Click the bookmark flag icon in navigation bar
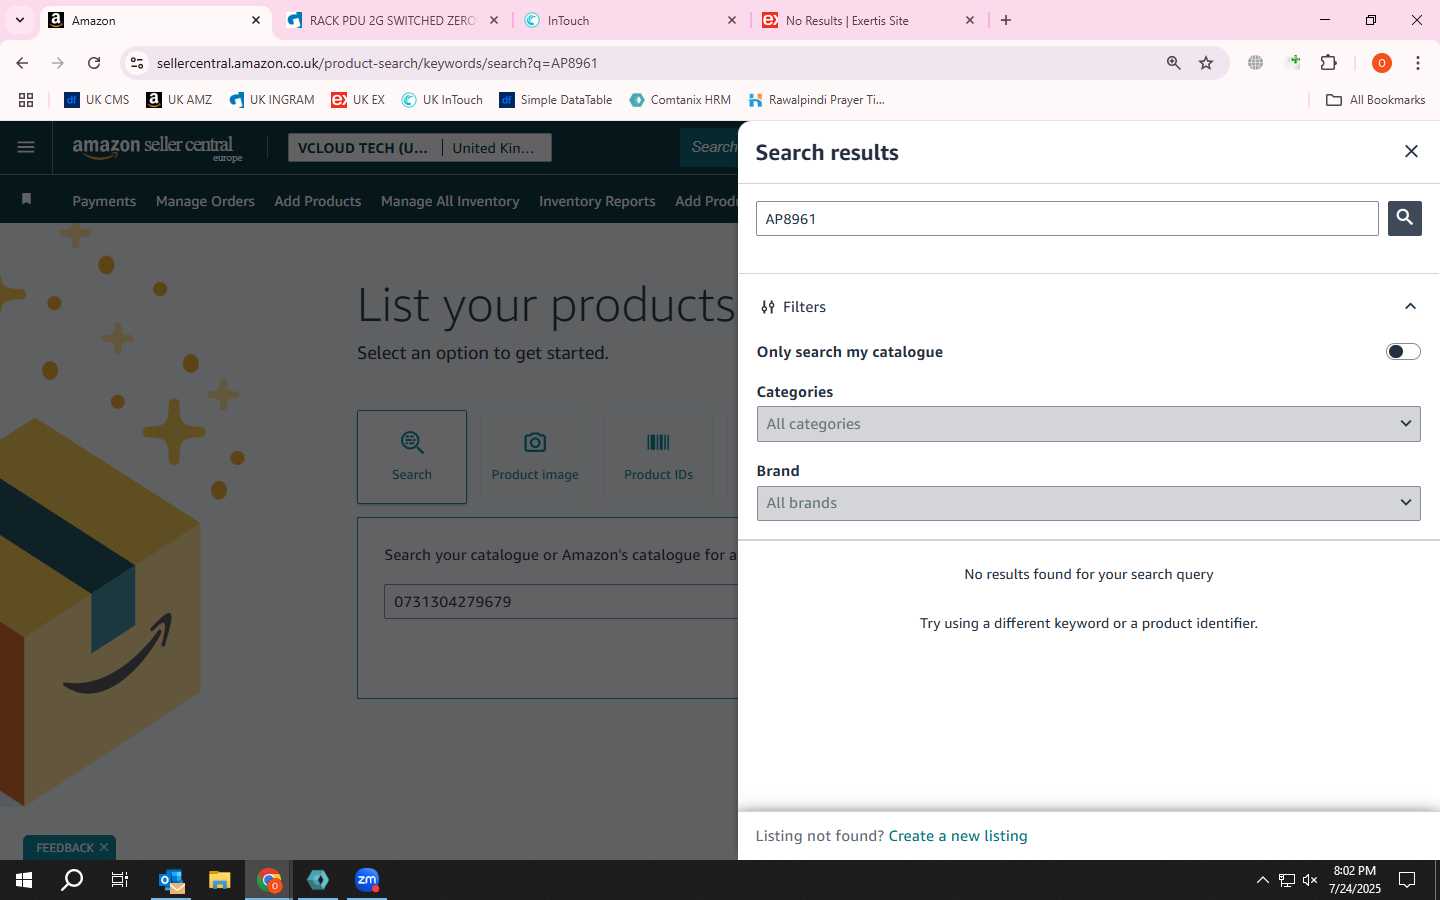1440x900 pixels. point(27,199)
